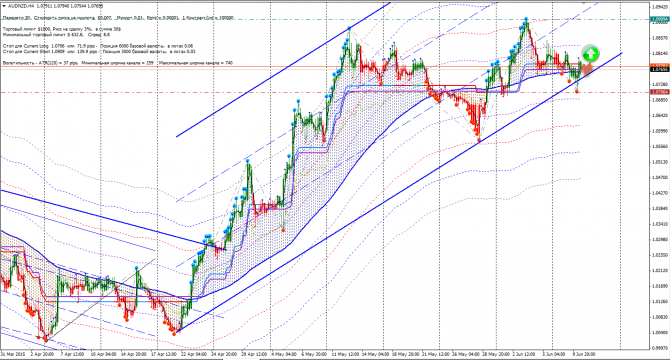Click the '26 May 04:00' time axis label

pos(466,354)
